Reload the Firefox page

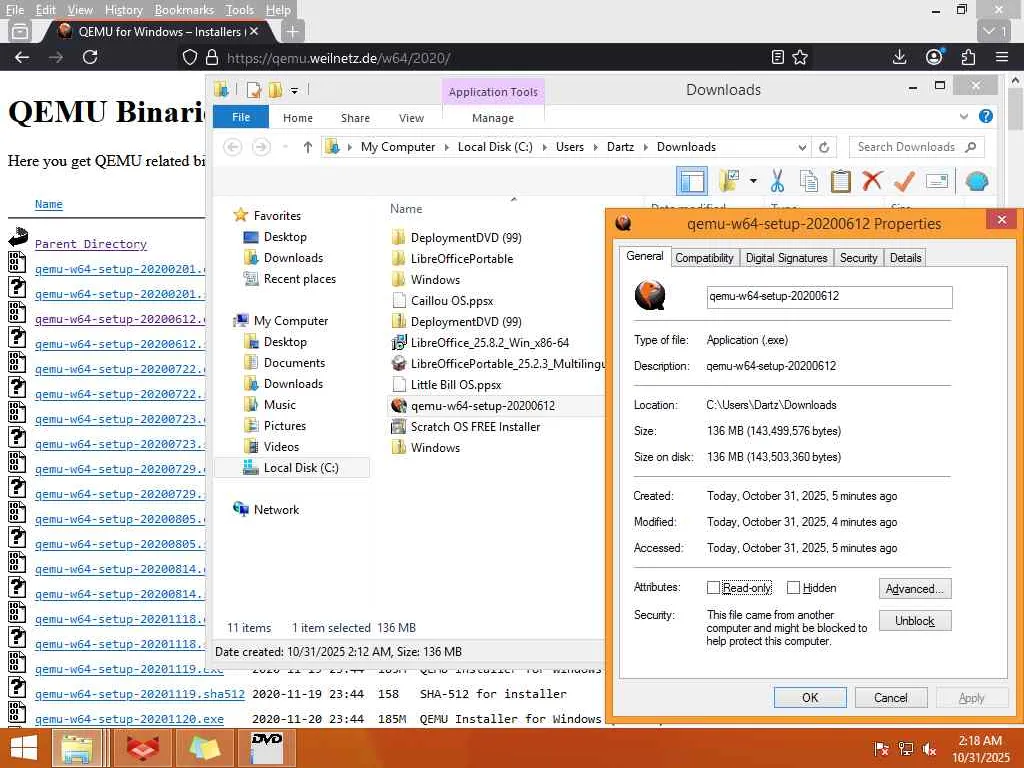[90, 57]
